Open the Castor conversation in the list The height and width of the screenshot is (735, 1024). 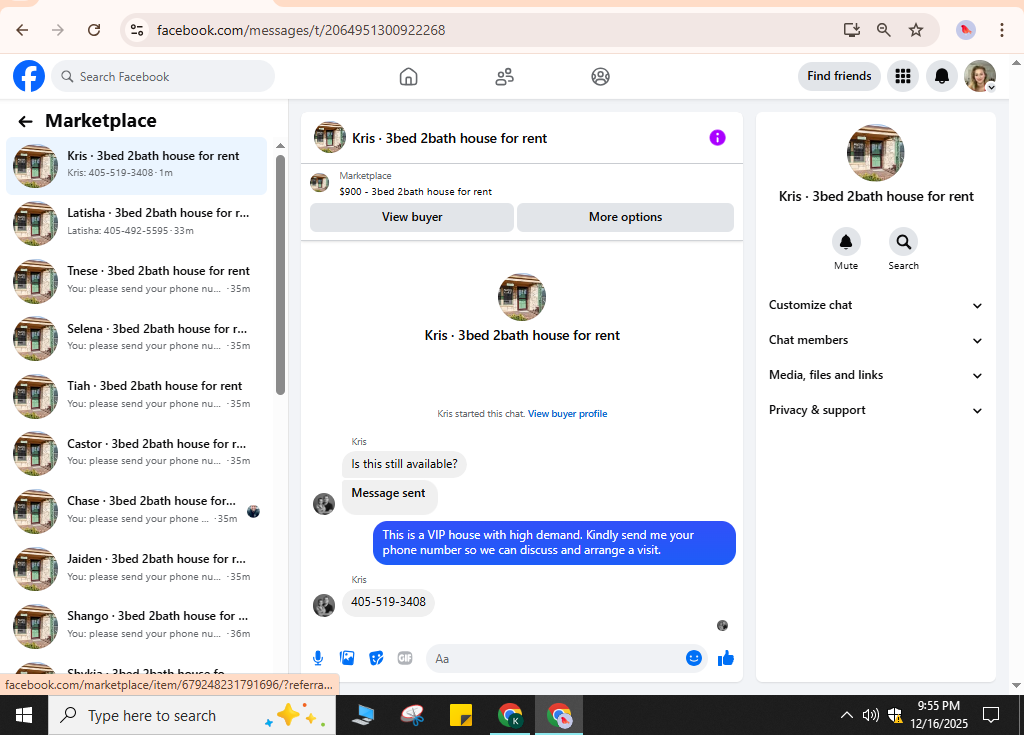tap(136, 453)
